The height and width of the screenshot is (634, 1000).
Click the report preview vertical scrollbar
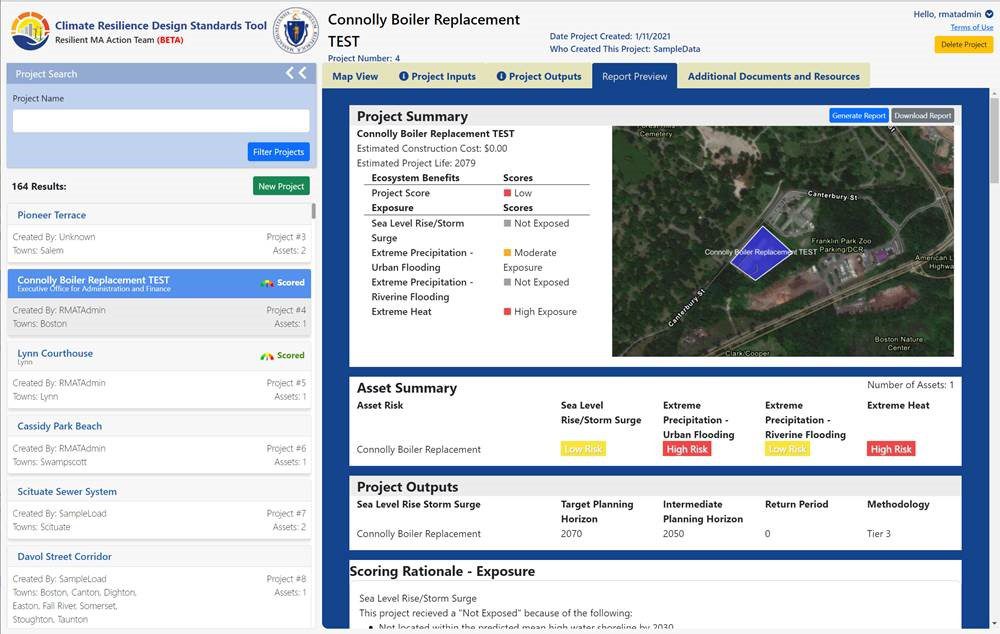993,142
